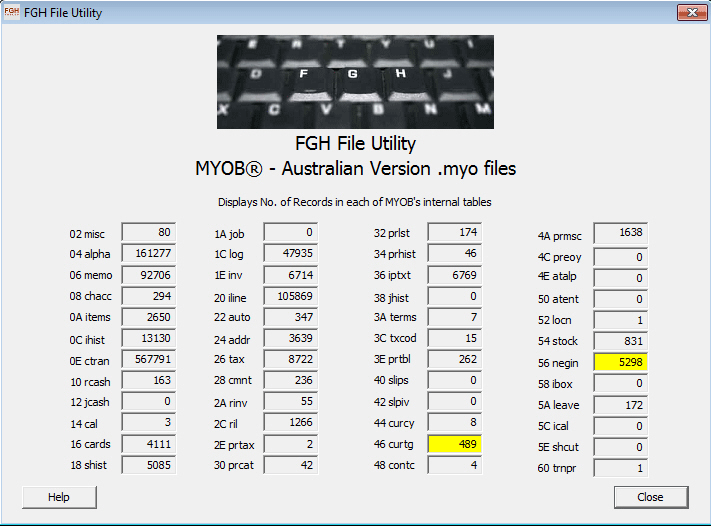
Task: Select the 24 addr field showing 3639
Action: point(290,338)
